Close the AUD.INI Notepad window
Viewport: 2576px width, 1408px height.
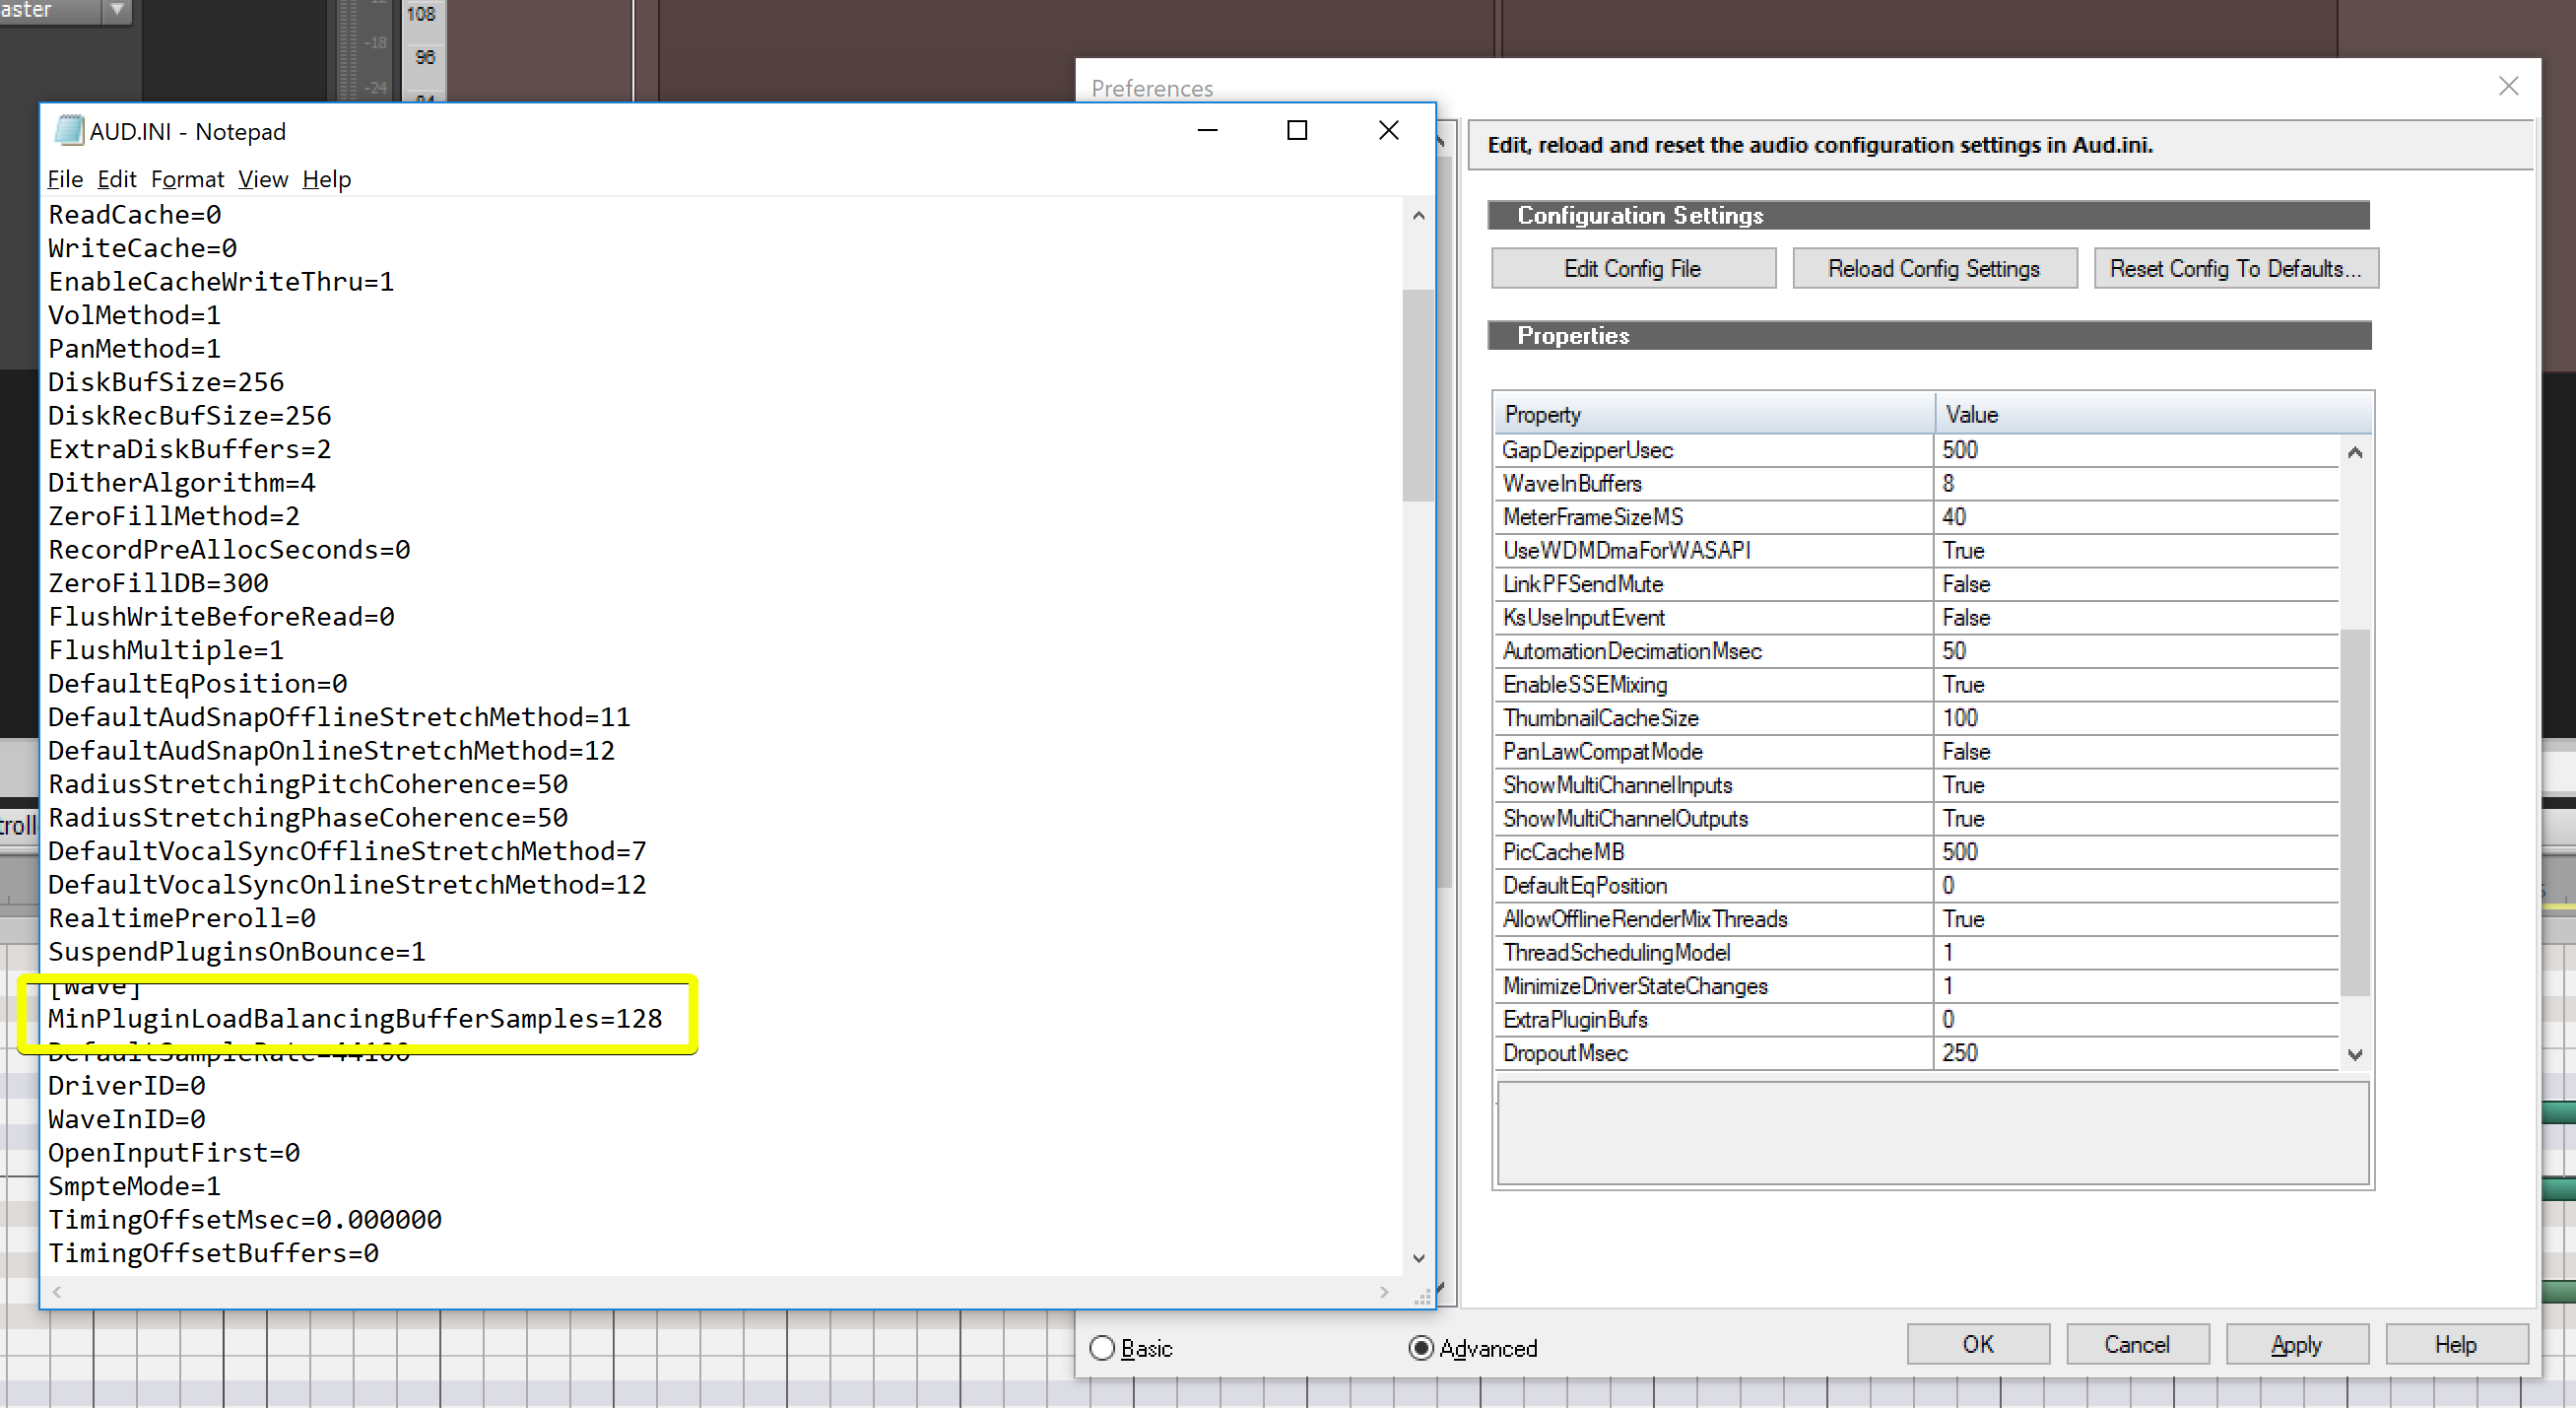[x=1388, y=131]
